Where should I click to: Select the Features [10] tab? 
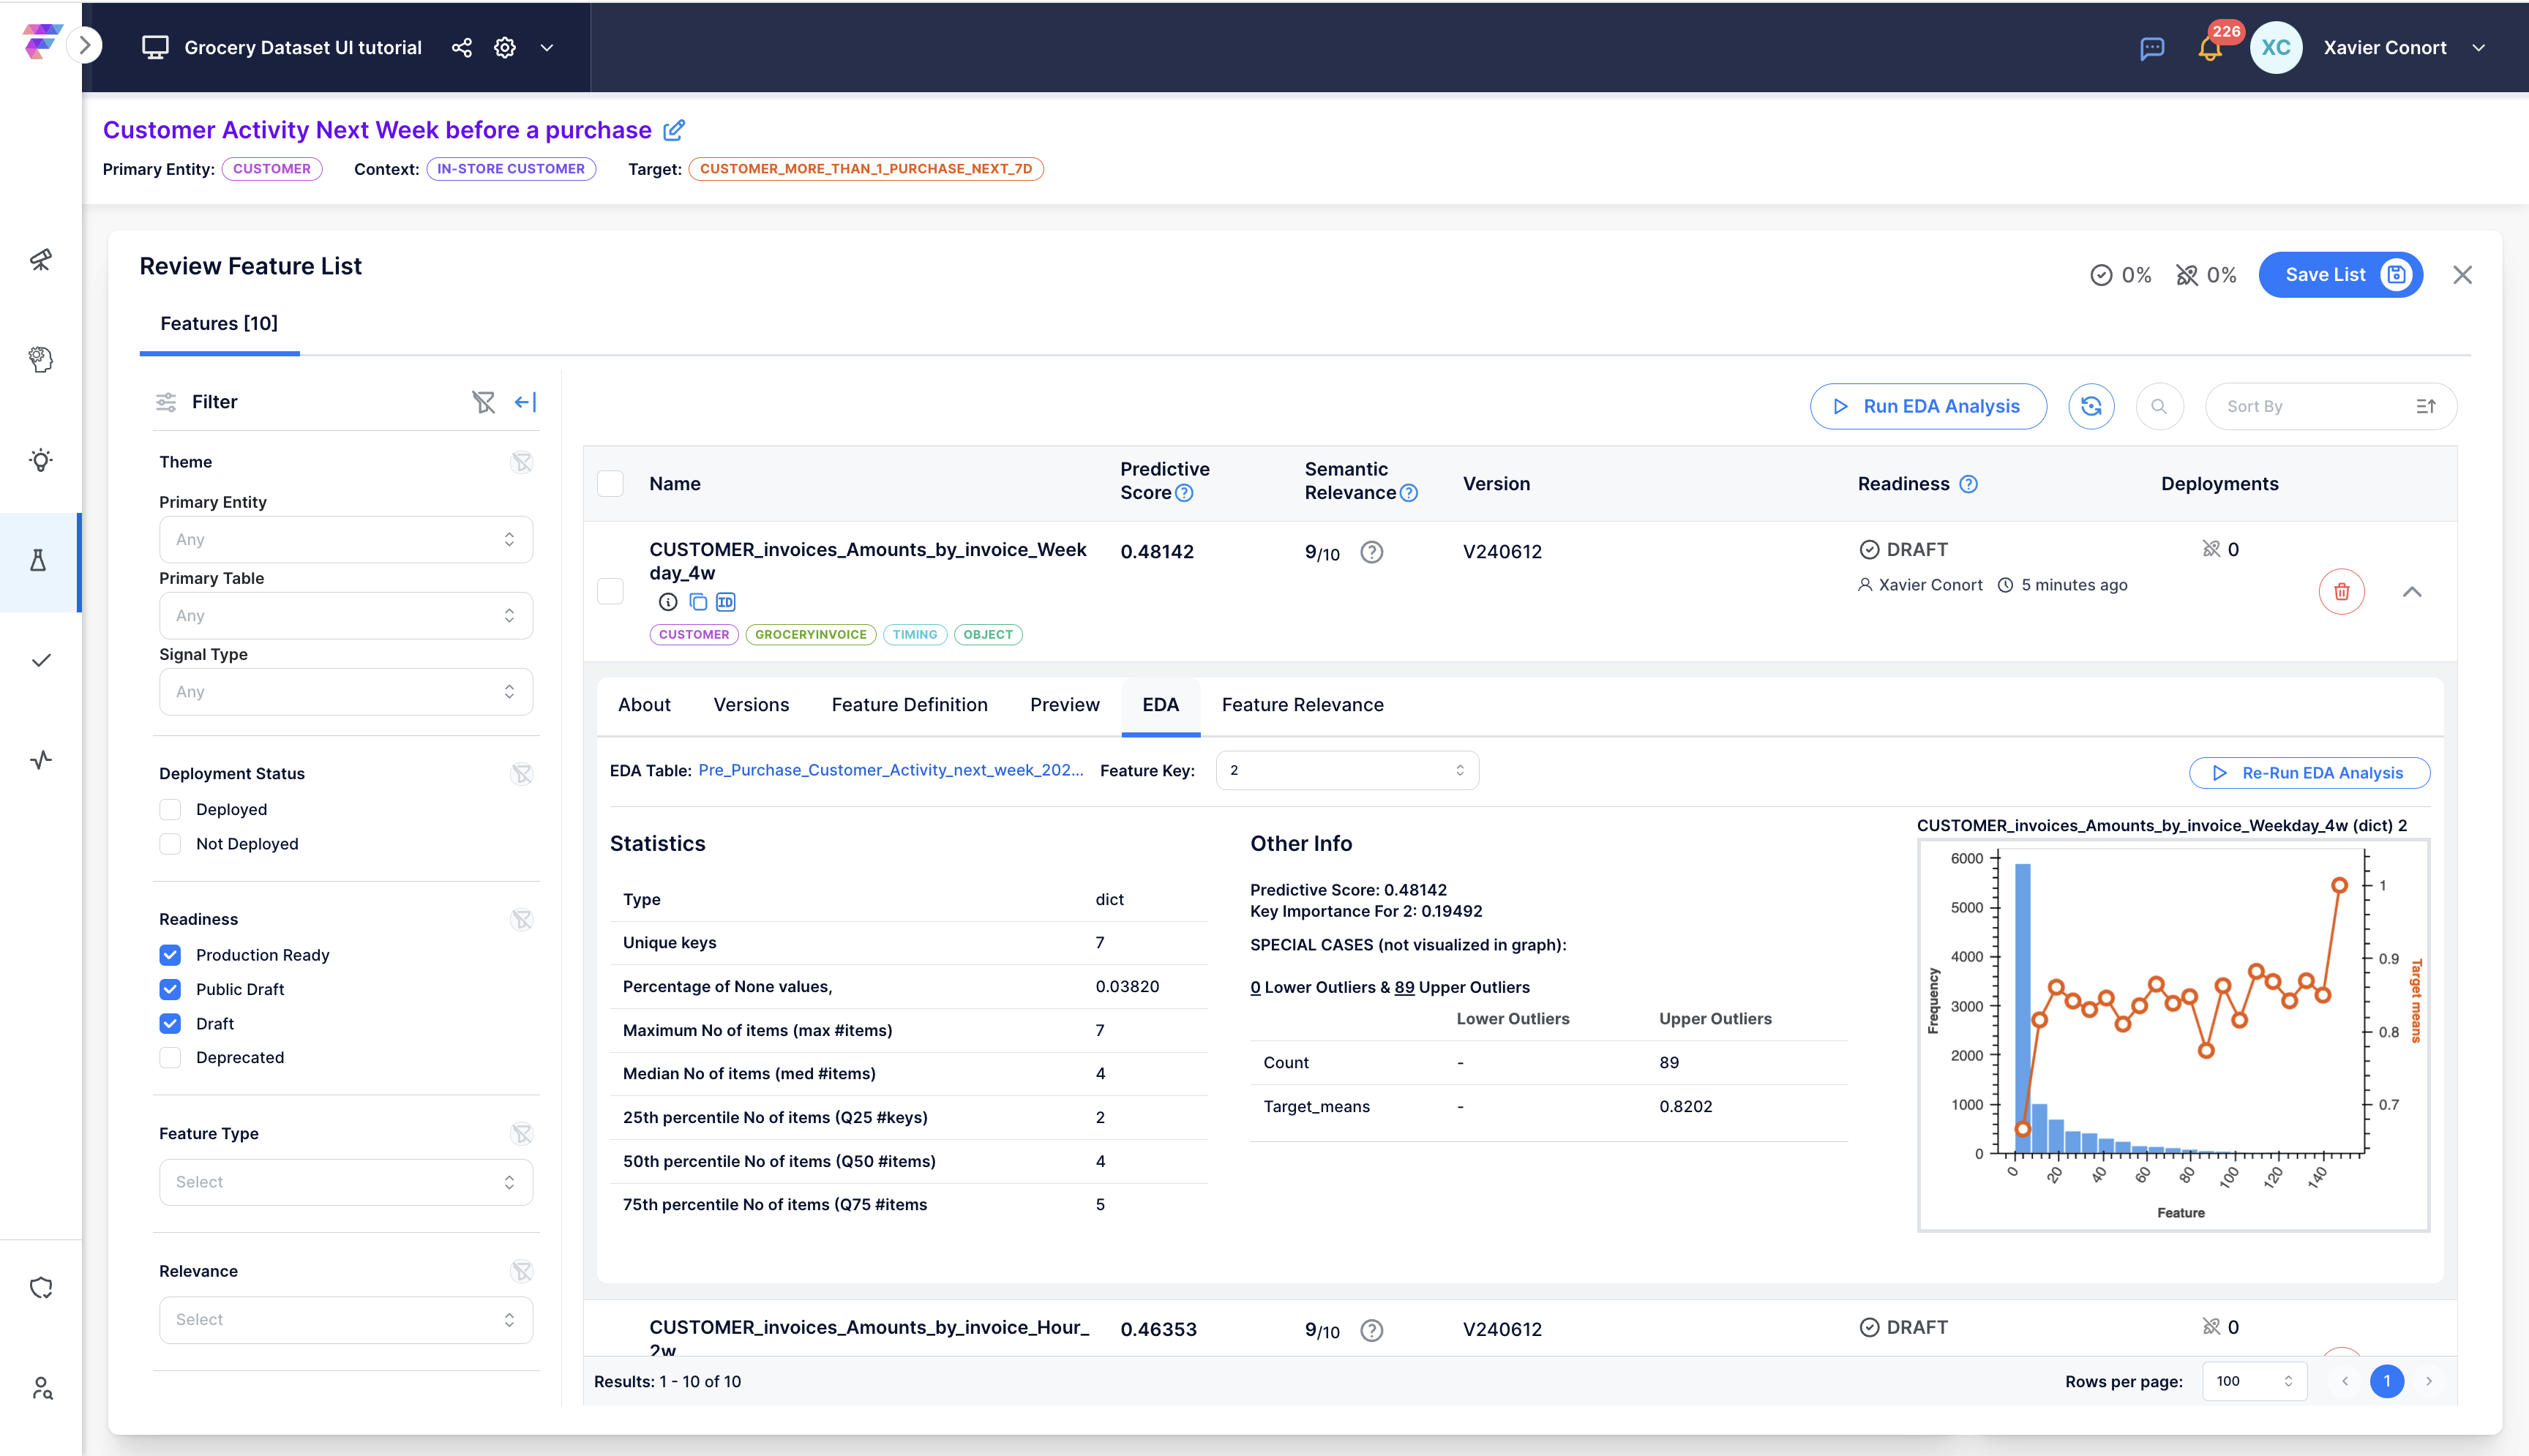[x=219, y=324]
